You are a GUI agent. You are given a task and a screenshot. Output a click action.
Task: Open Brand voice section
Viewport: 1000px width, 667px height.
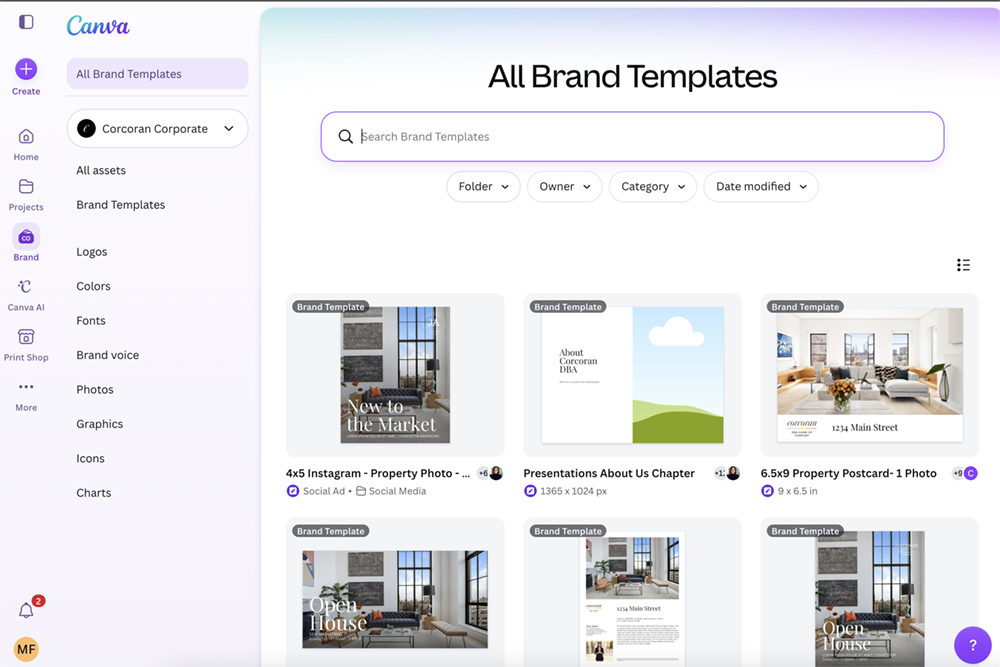pos(108,355)
